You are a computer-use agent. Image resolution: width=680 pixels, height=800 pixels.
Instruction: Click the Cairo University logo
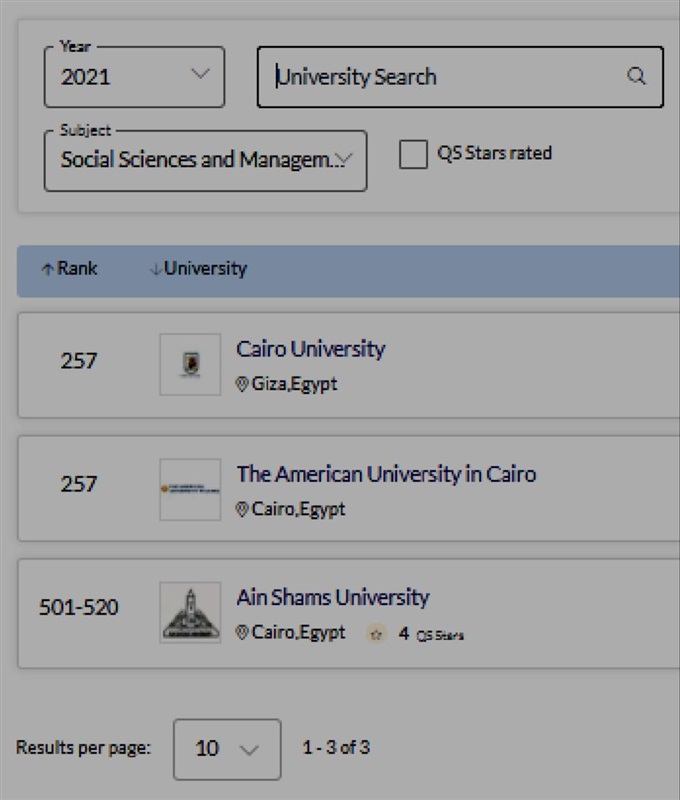[x=190, y=364]
